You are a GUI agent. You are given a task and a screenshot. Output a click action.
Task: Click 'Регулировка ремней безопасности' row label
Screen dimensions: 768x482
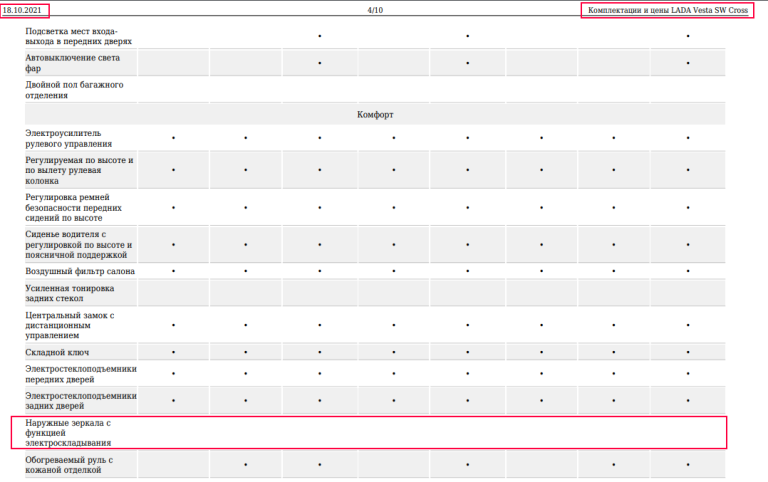coord(75,208)
